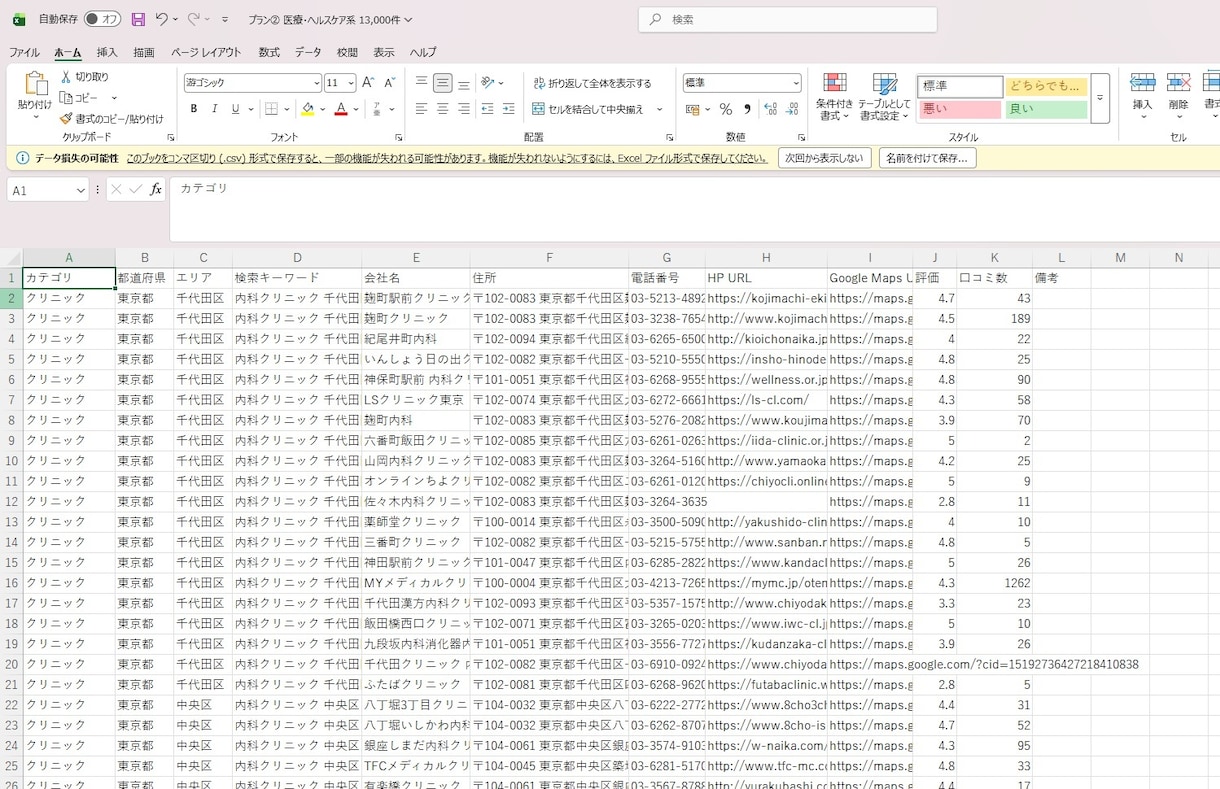Open the View tab (表示)
This screenshot has width=1220, height=789.
coord(384,52)
